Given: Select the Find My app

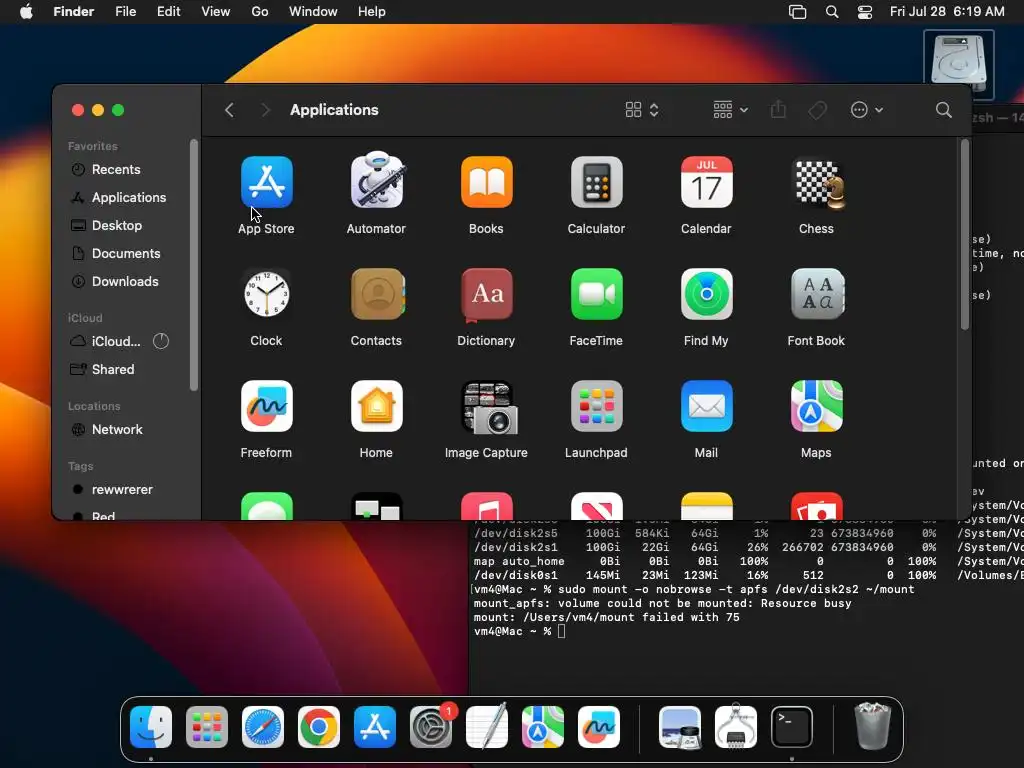Looking at the screenshot, I should [707, 294].
